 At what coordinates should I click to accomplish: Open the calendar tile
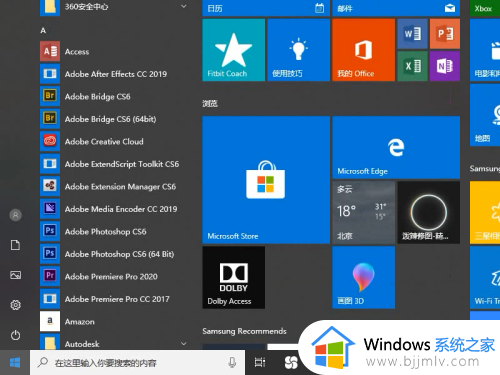(266, 8)
